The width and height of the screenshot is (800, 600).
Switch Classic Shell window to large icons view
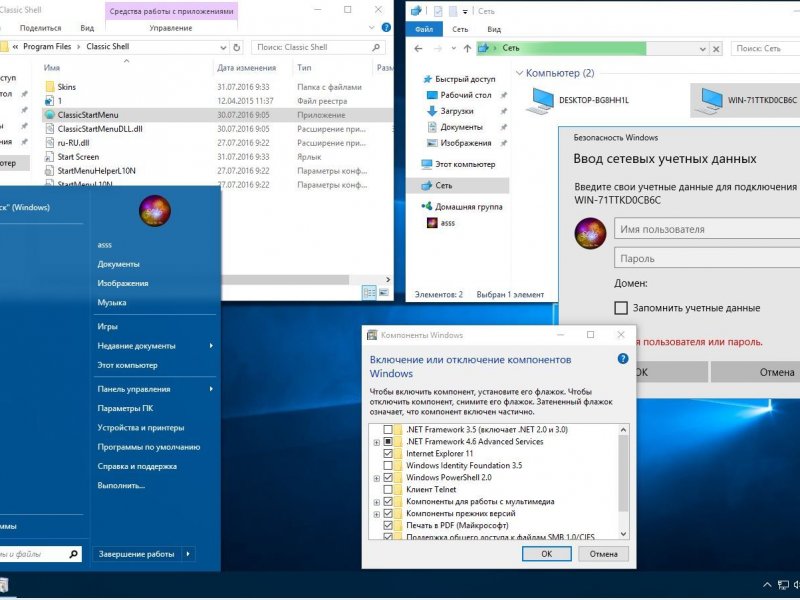coord(384,292)
